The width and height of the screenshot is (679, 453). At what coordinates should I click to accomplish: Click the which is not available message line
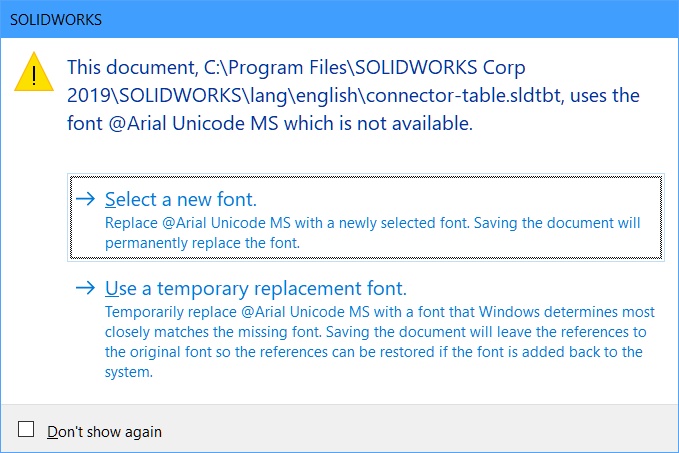pyautogui.click(x=270, y=124)
